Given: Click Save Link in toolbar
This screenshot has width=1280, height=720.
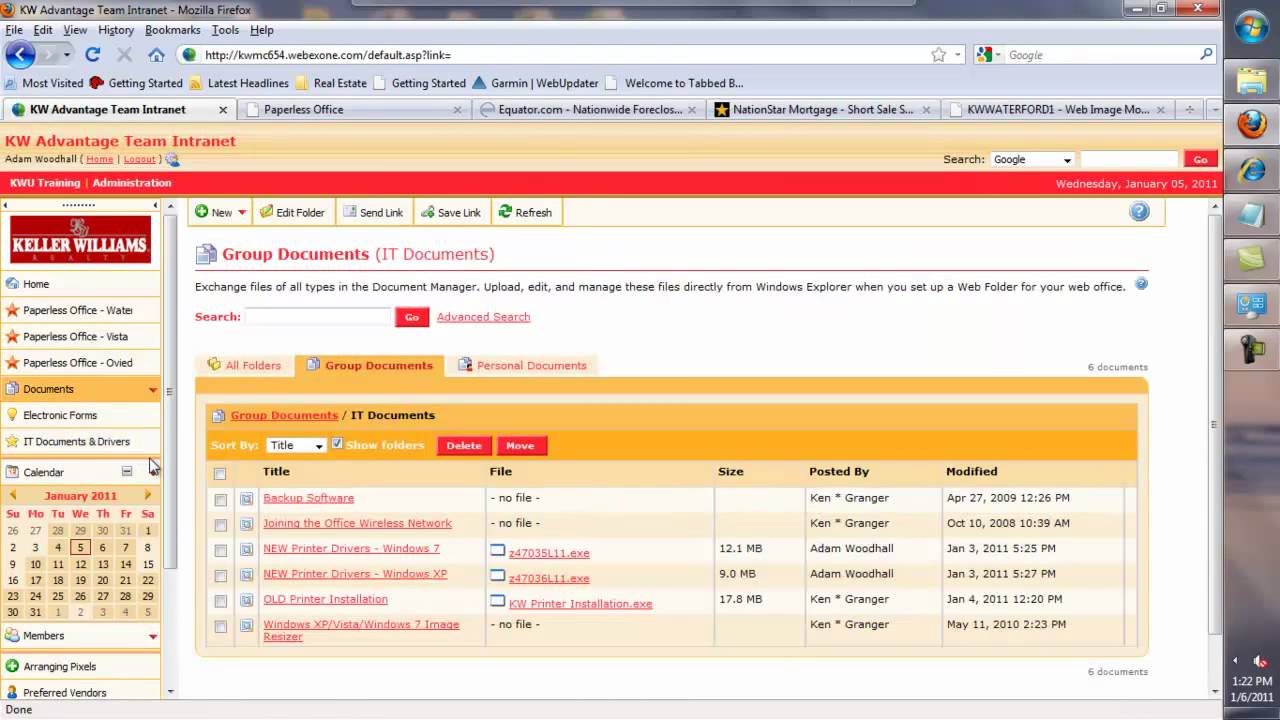Looking at the screenshot, I should click(451, 212).
